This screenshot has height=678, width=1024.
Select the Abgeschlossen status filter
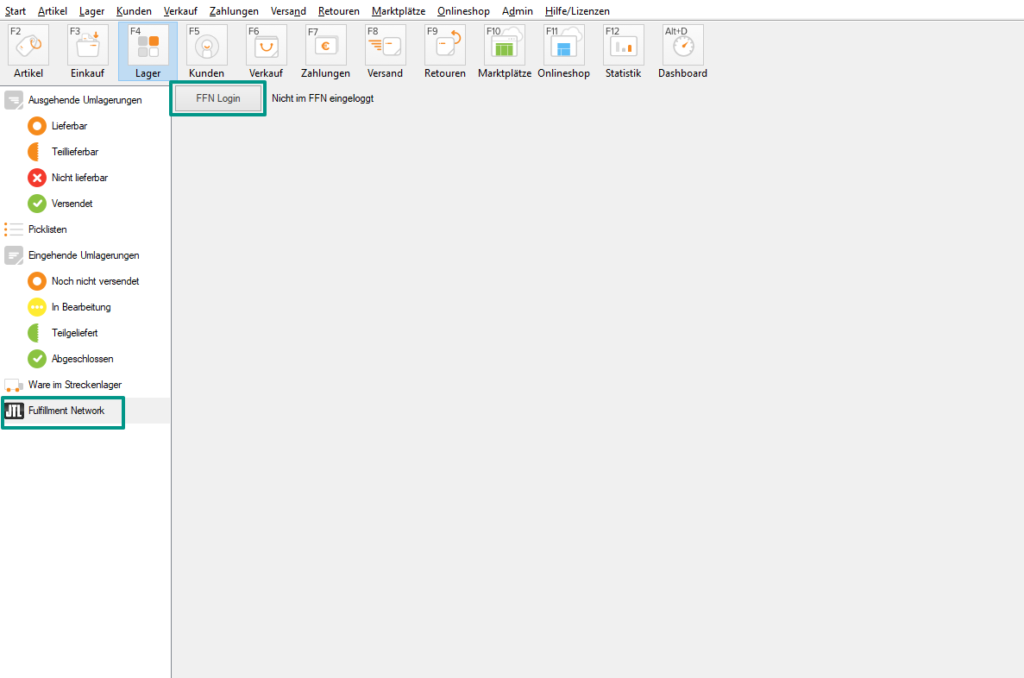[82, 358]
